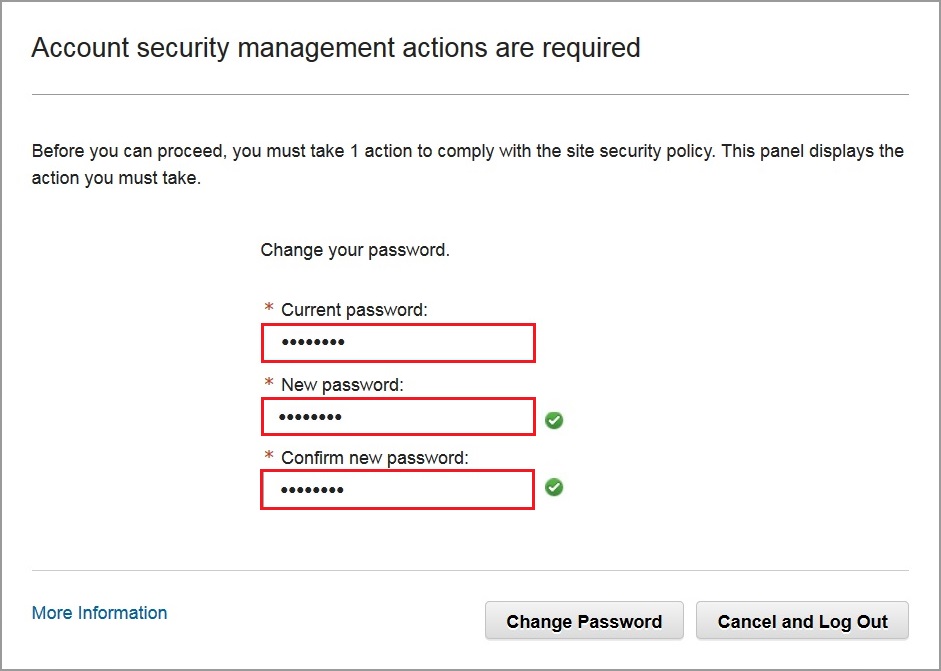Click the "New password:" label text

(342, 384)
